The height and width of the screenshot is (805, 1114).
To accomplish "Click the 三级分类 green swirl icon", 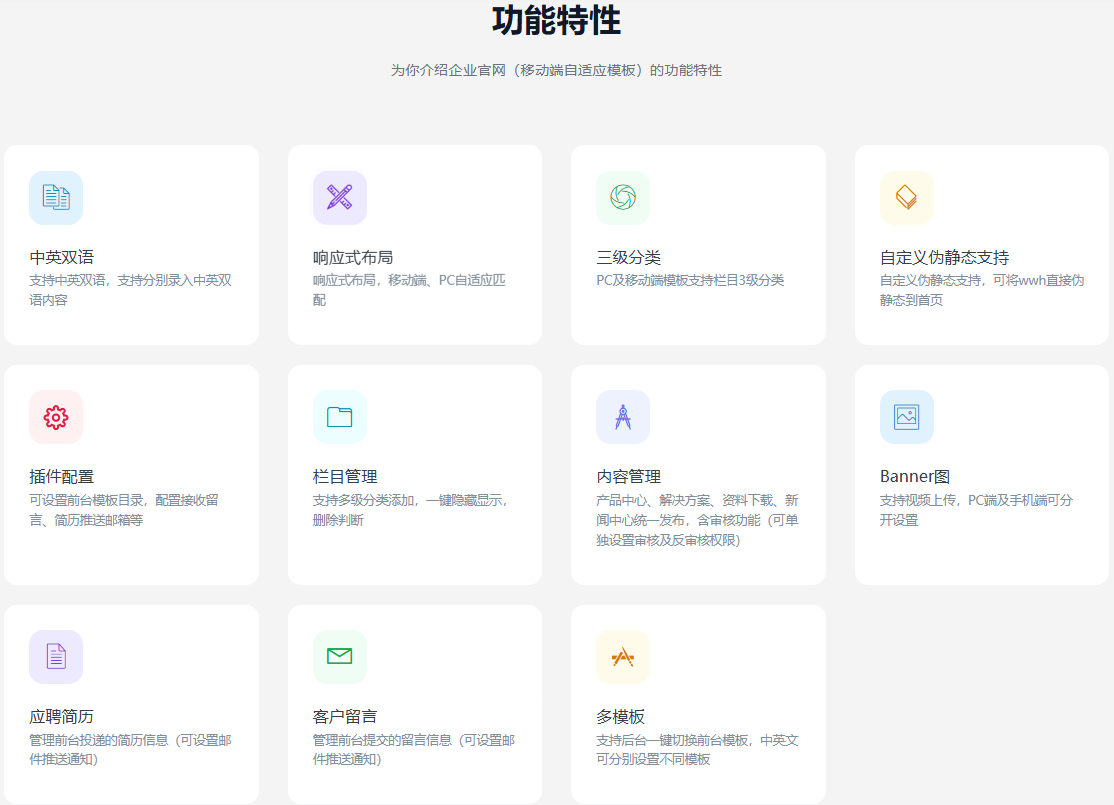I will tap(623, 198).
